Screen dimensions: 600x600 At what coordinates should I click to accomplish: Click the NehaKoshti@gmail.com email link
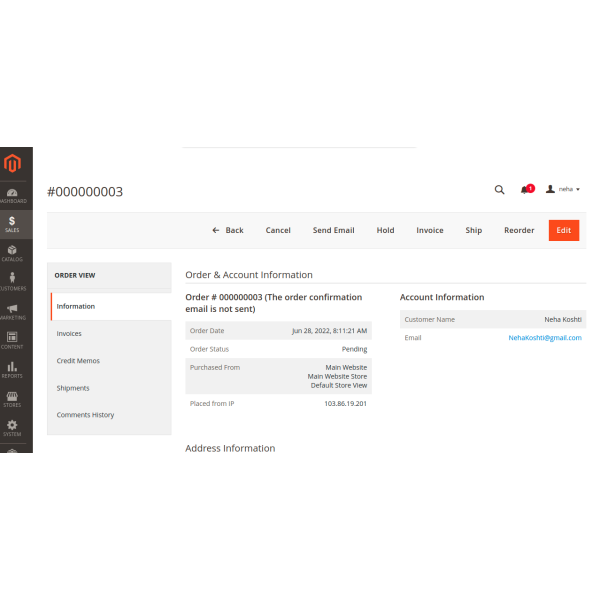(544, 338)
